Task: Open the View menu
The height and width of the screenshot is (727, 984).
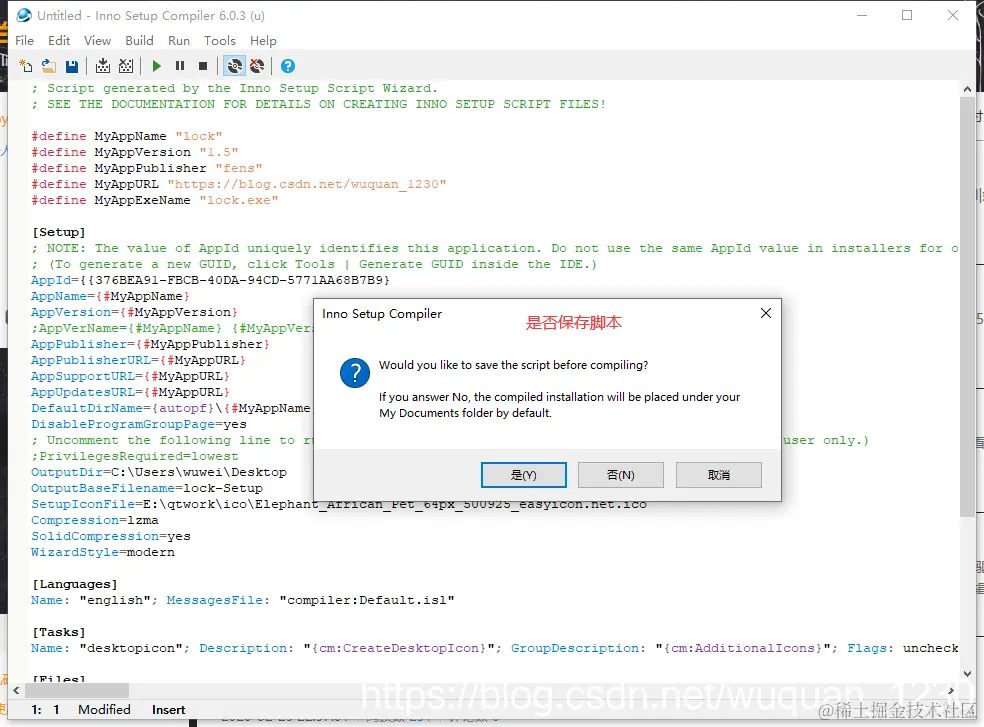Action: coord(97,41)
